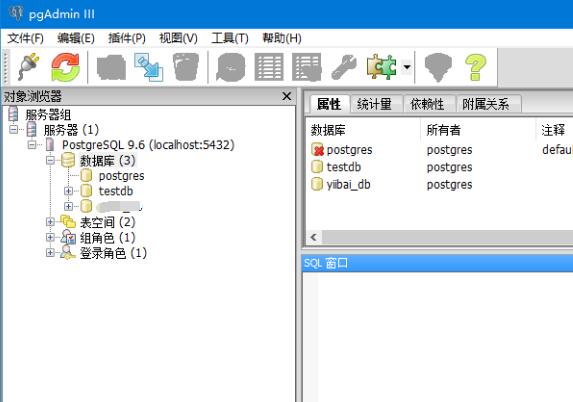The width and height of the screenshot is (573, 402).
Task: Click the wrench maintenance icon
Action: [x=344, y=67]
